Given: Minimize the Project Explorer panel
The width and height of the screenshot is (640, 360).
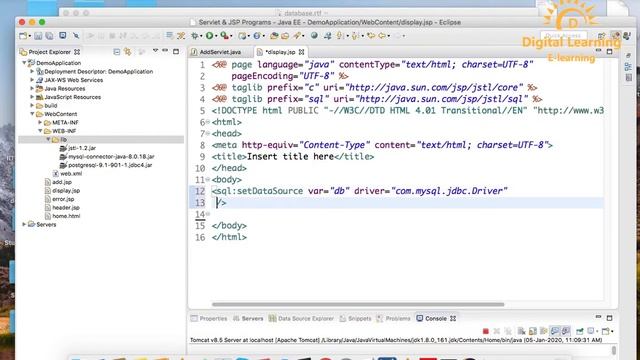Looking at the screenshot, I should [165, 51].
